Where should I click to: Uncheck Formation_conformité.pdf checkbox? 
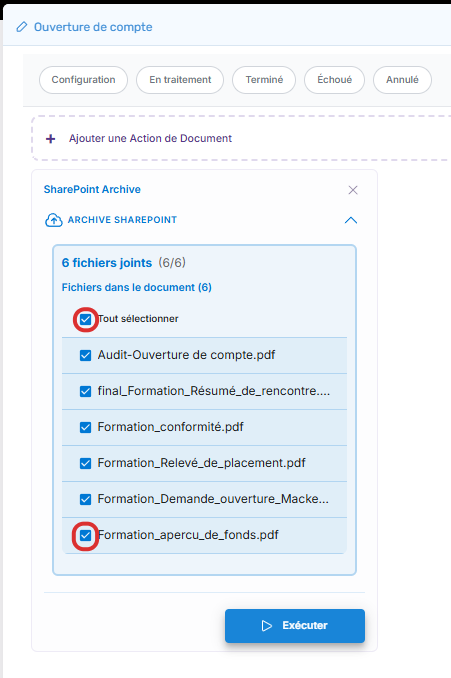coord(86,427)
